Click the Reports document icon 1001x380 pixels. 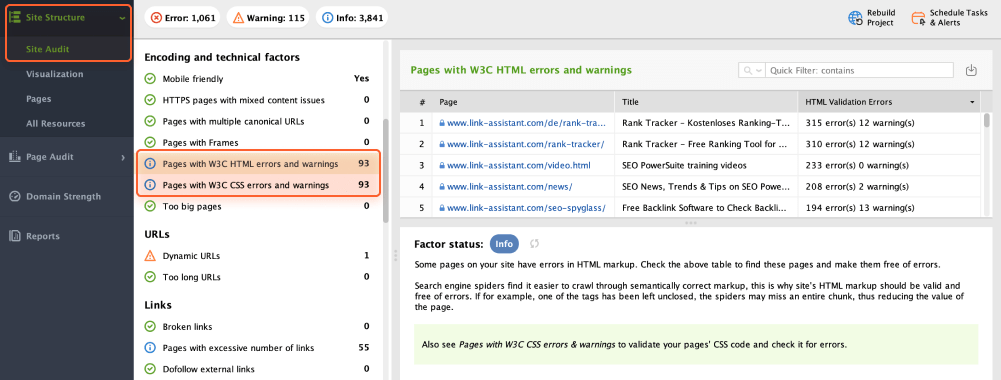click(x=15, y=236)
